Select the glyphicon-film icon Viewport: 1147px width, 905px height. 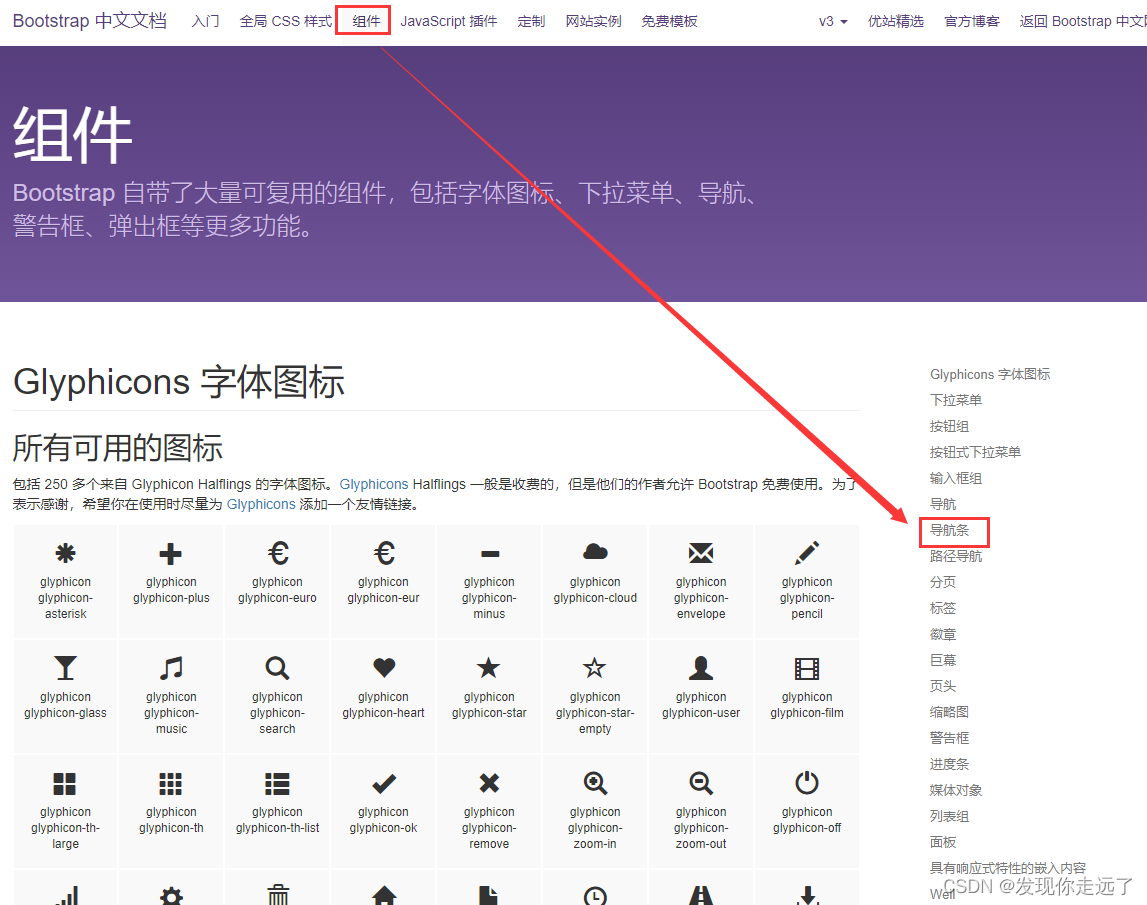click(806, 668)
